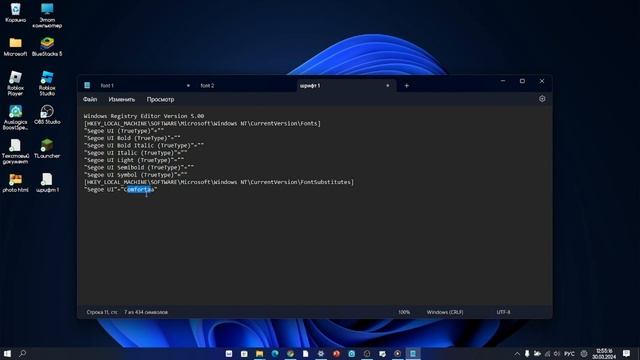Click Windows (CRLF) line ending indicator
Image resolution: width=640 pixels, height=360 pixels.
[445, 312]
